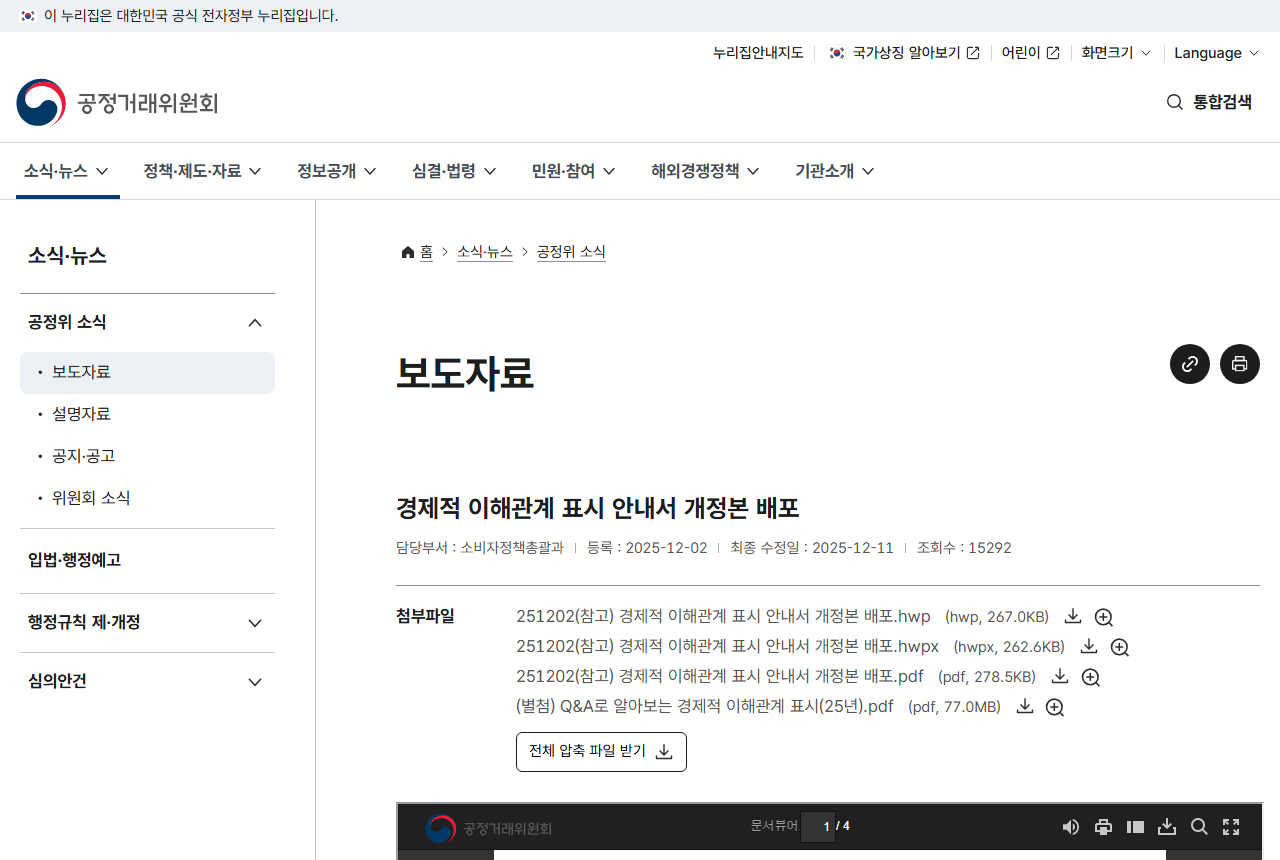Click the download icon in the document viewer toolbar

pyautogui.click(x=1167, y=827)
